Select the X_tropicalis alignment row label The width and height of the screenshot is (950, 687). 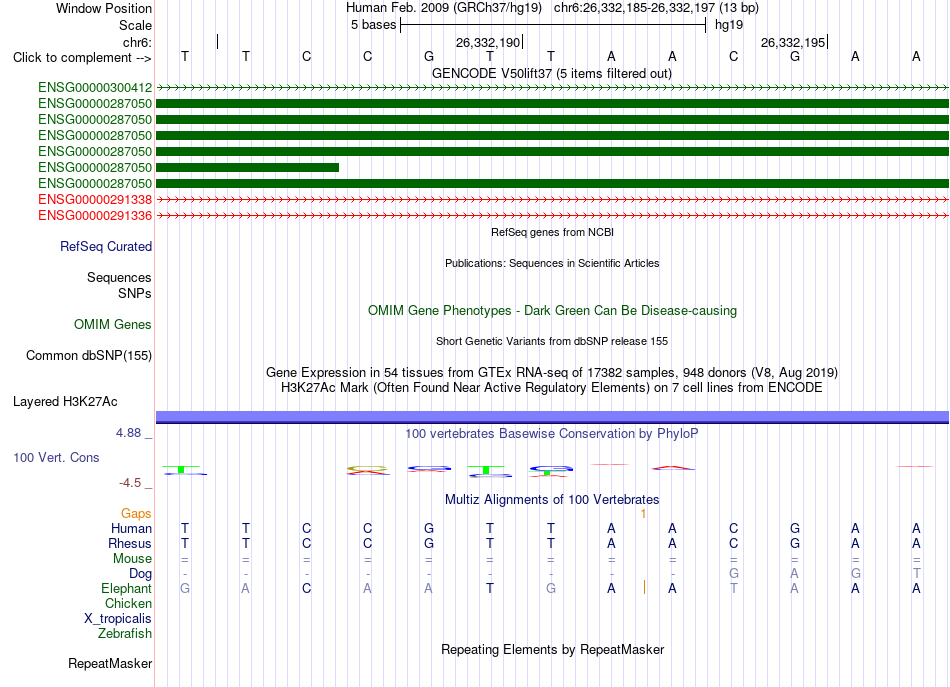(118, 619)
